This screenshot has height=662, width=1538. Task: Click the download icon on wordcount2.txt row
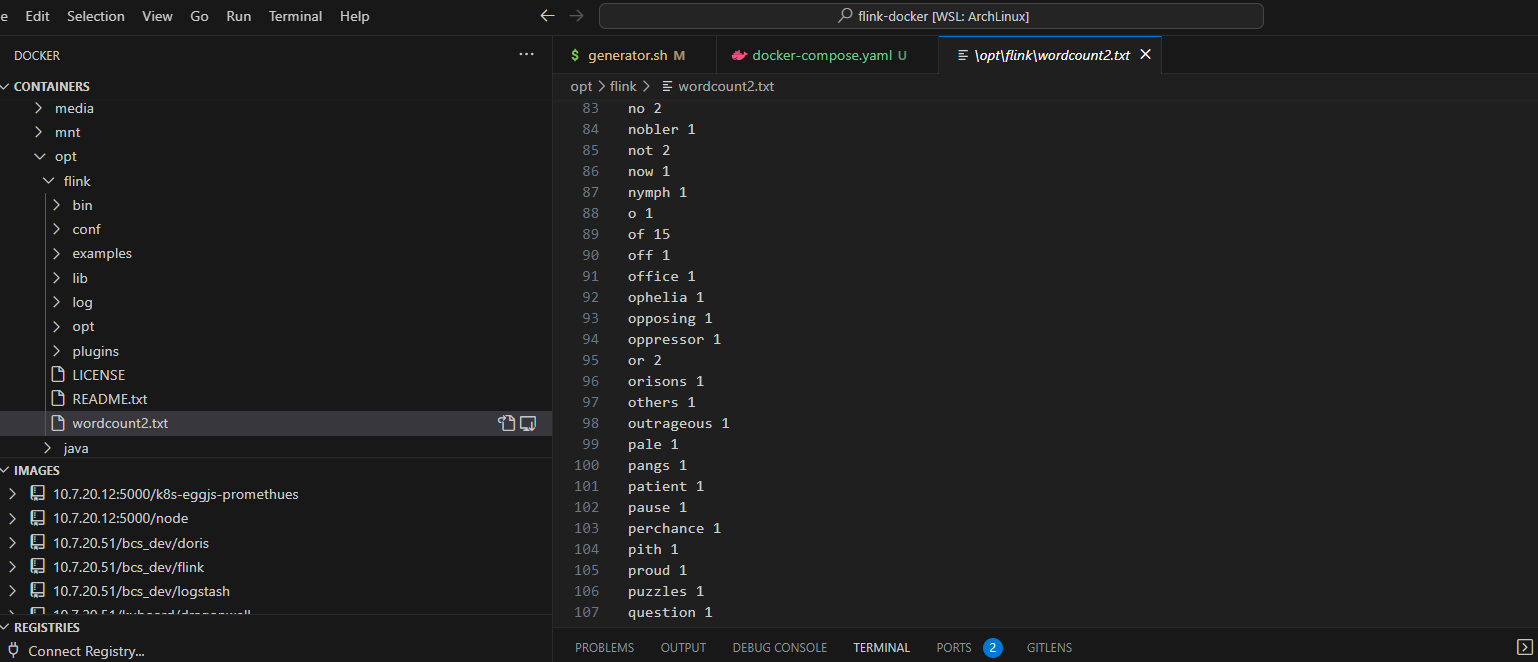click(529, 423)
